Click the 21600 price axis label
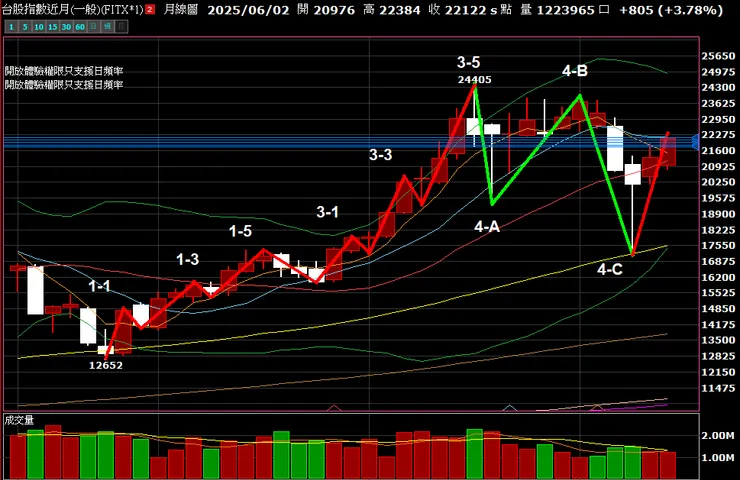 (x=718, y=151)
